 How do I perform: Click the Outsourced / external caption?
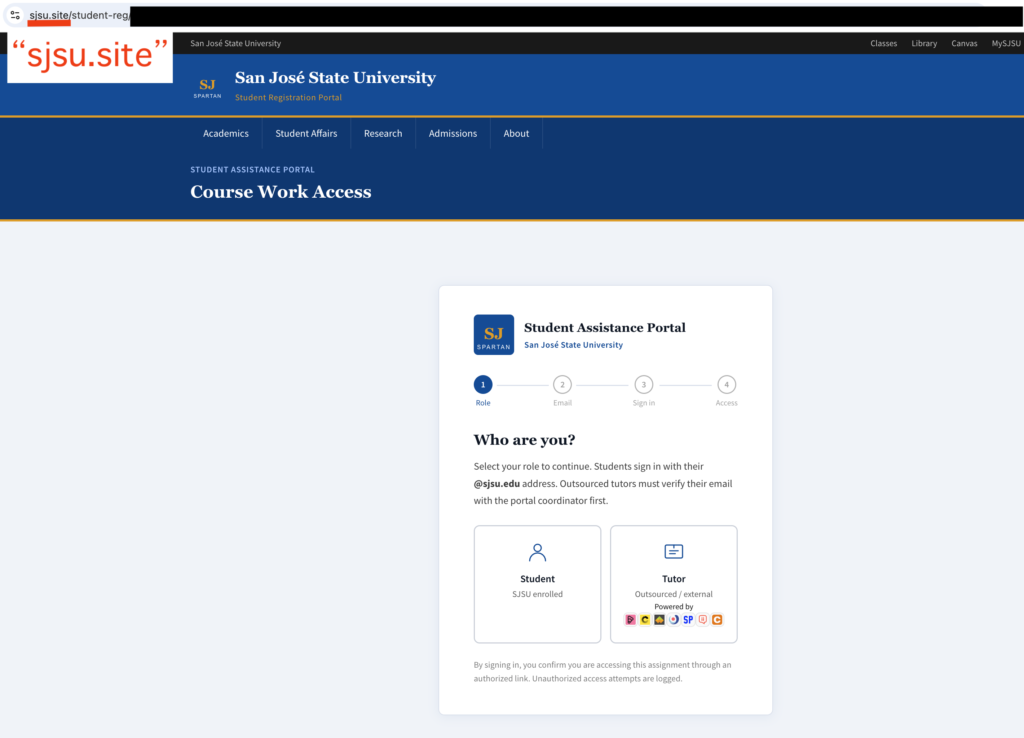click(x=673, y=594)
